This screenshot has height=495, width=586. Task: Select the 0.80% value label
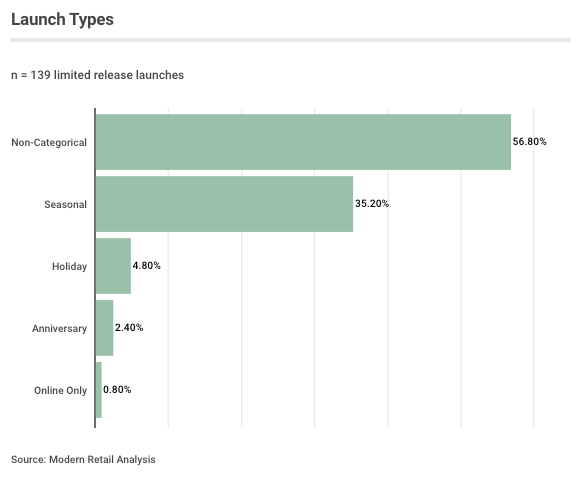point(117,390)
